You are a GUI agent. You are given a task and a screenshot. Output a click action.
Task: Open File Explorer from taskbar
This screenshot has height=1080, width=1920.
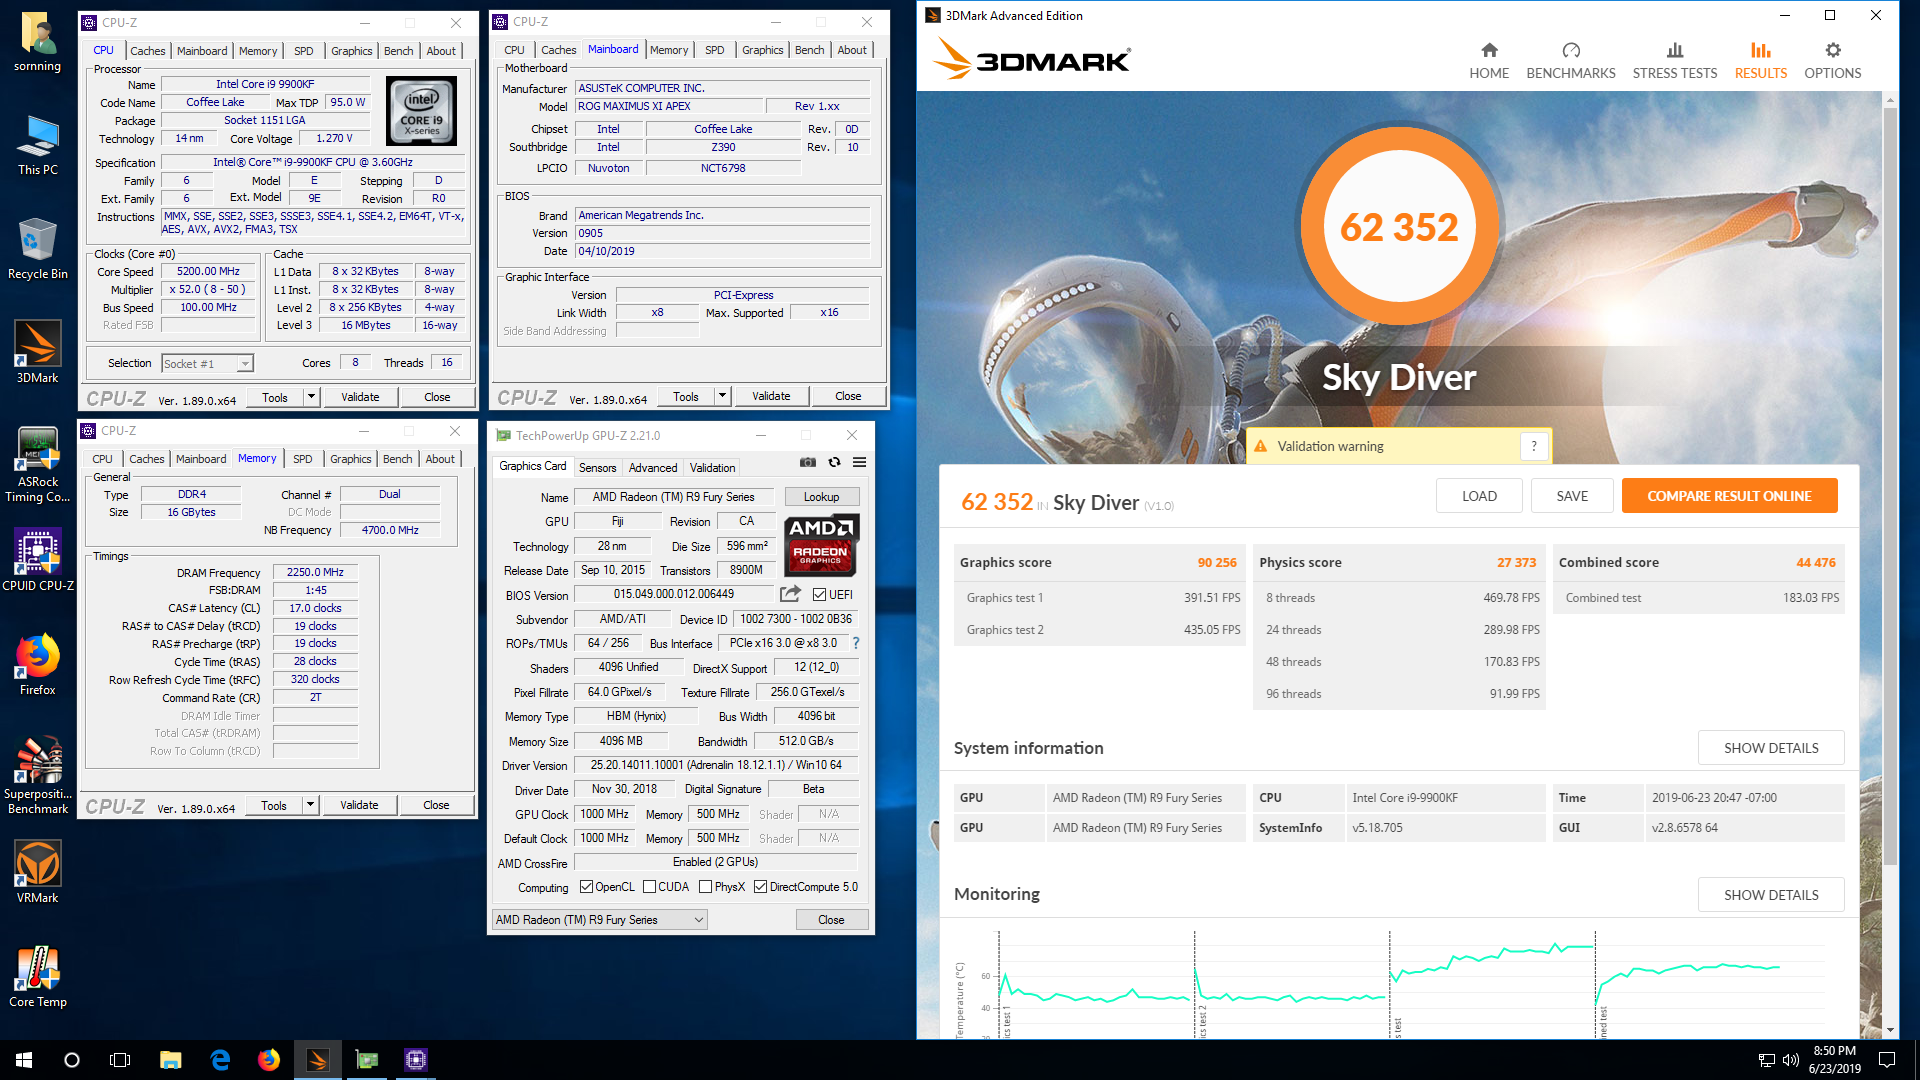click(170, 1060)
